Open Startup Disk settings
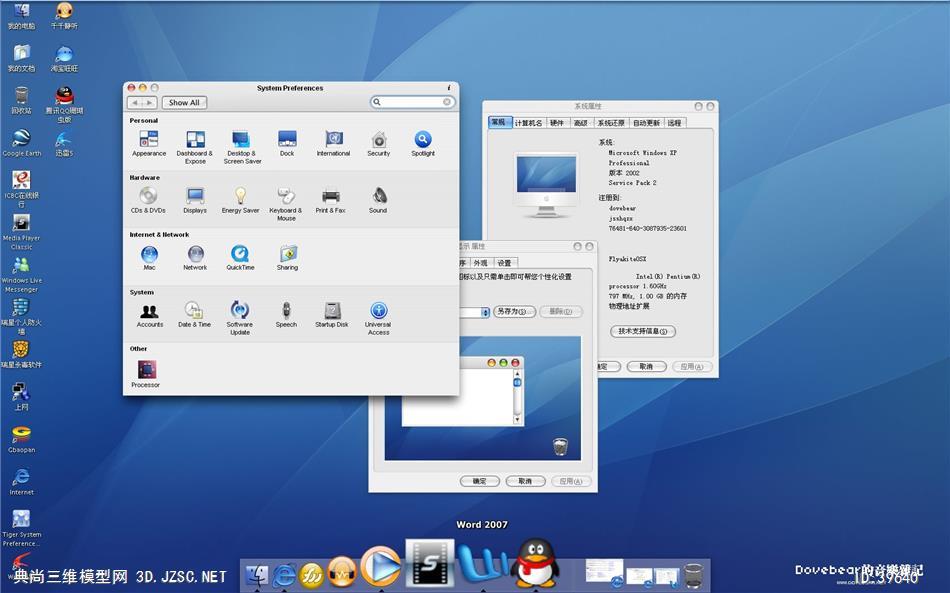The height and width of the screenshot is (593, 950). pos(332,315)
